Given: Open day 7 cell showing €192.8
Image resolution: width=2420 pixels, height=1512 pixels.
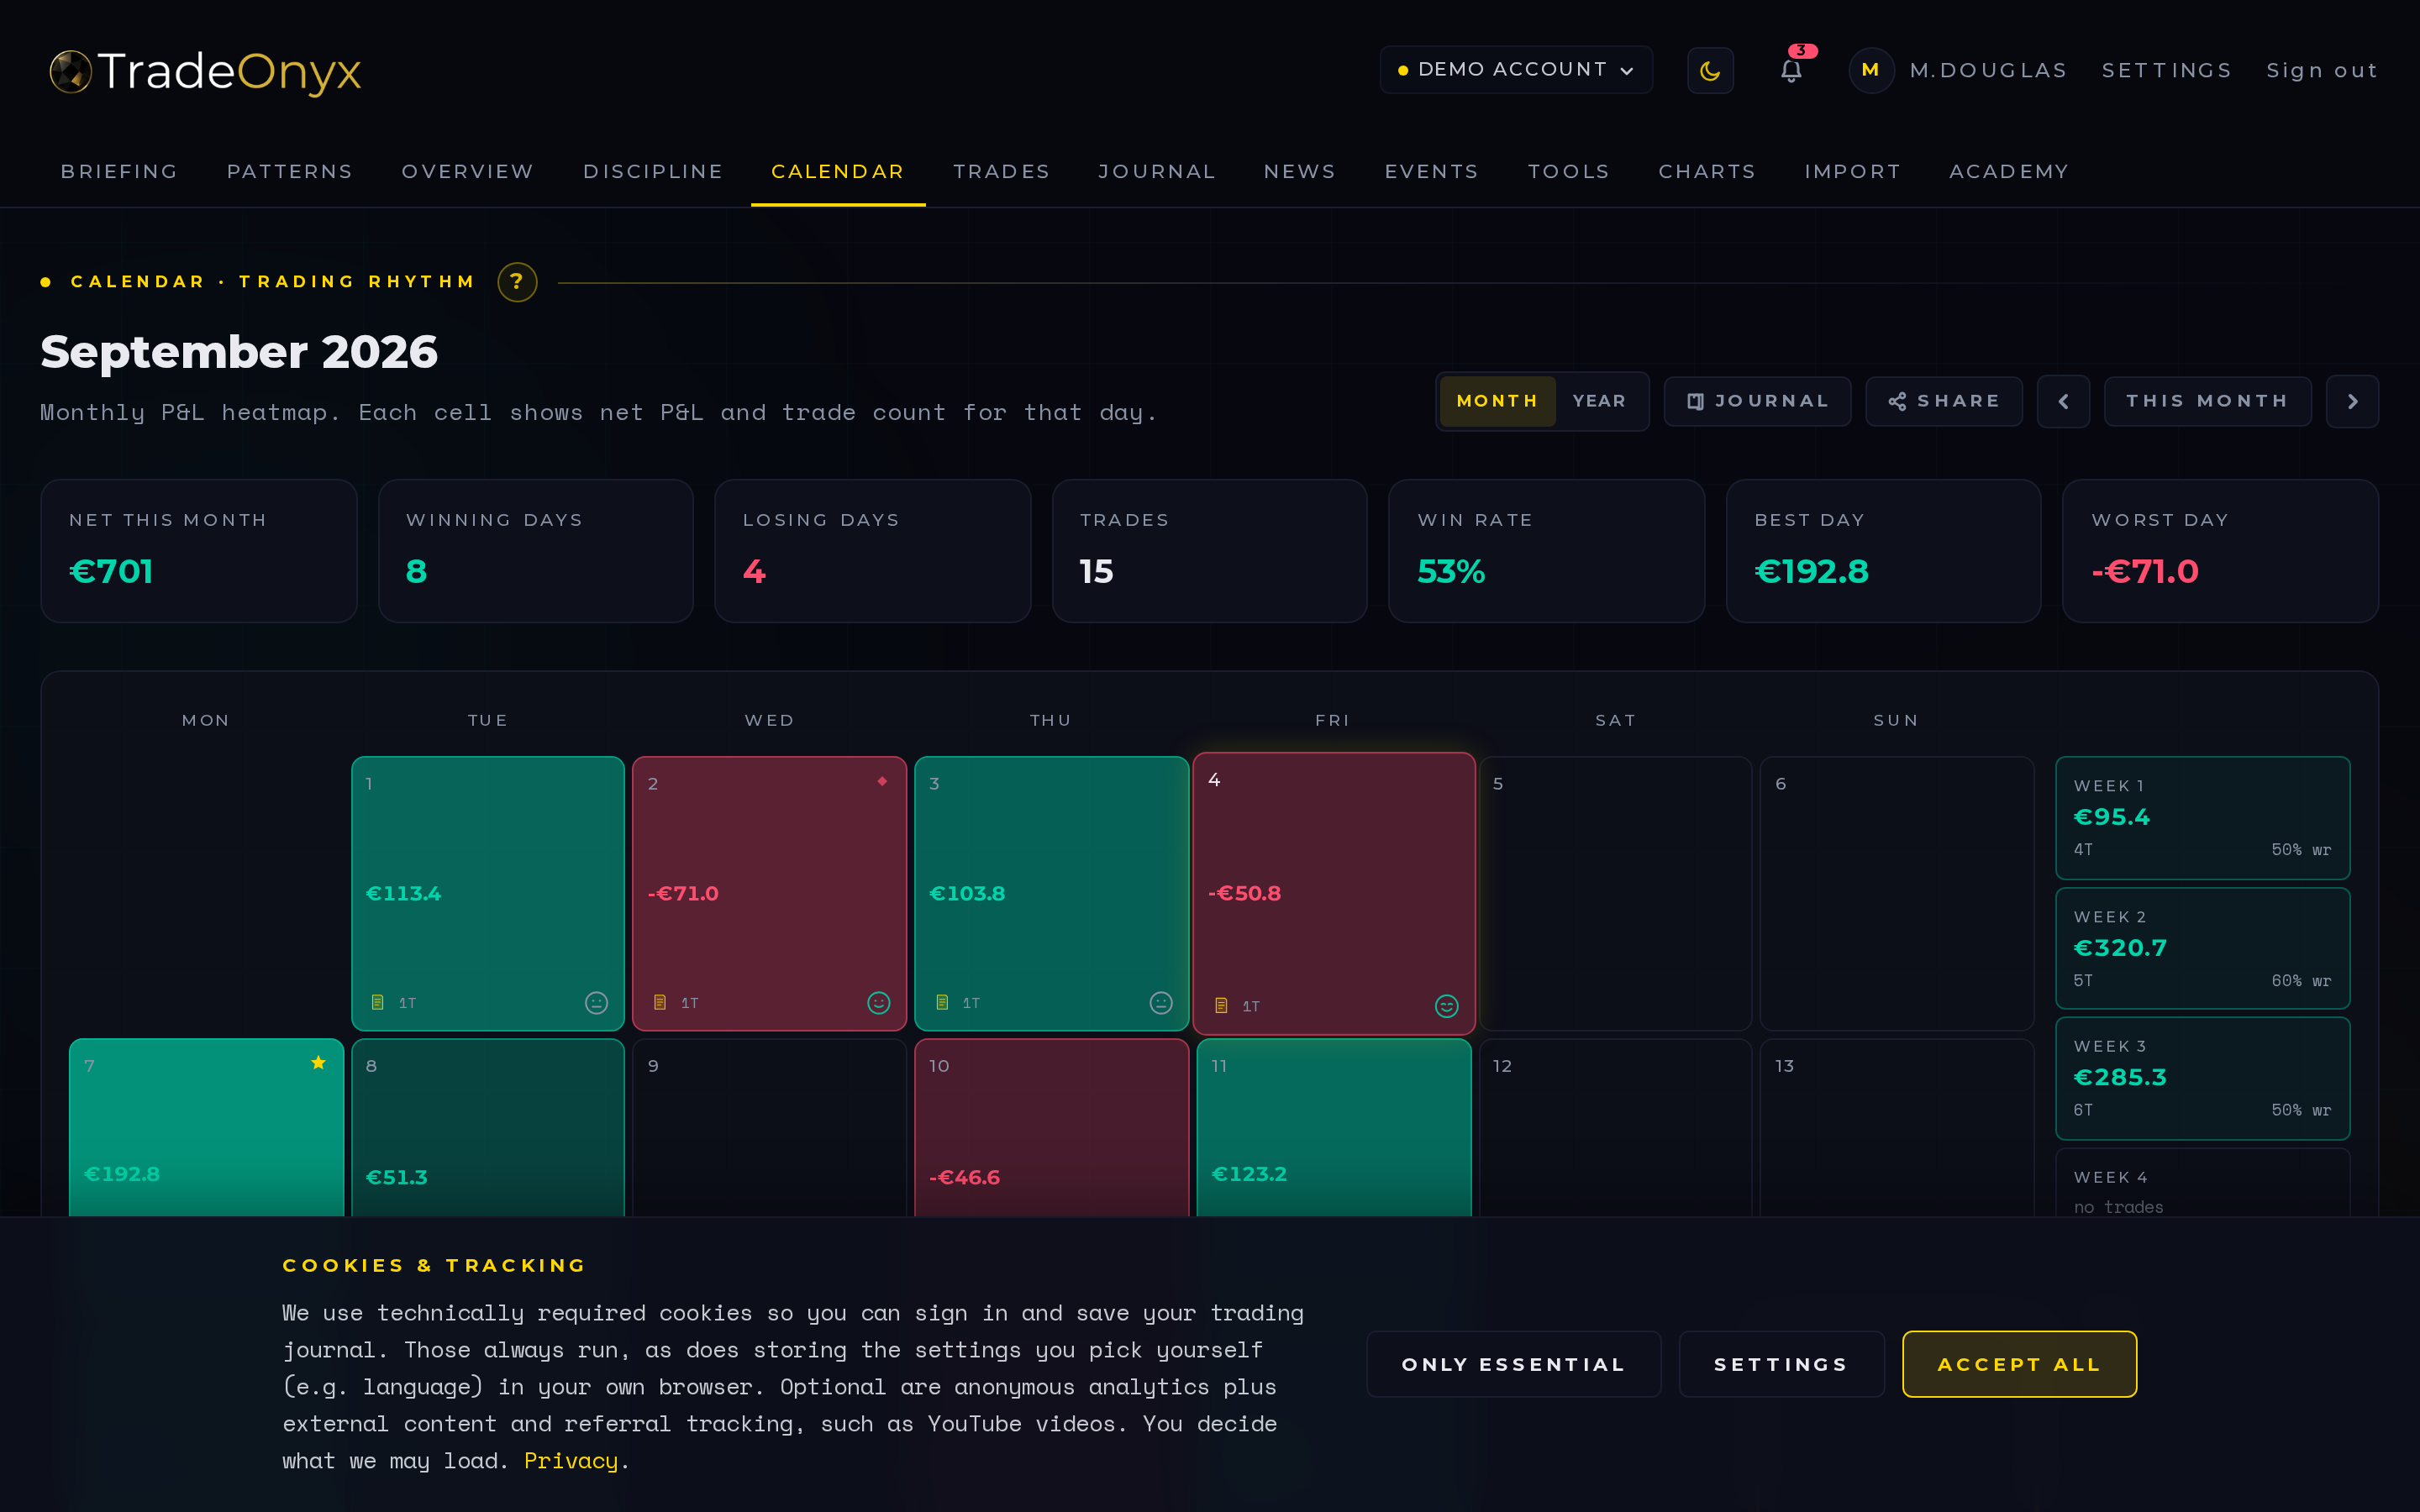Looking at the screenshot, I should (206, 1128).
